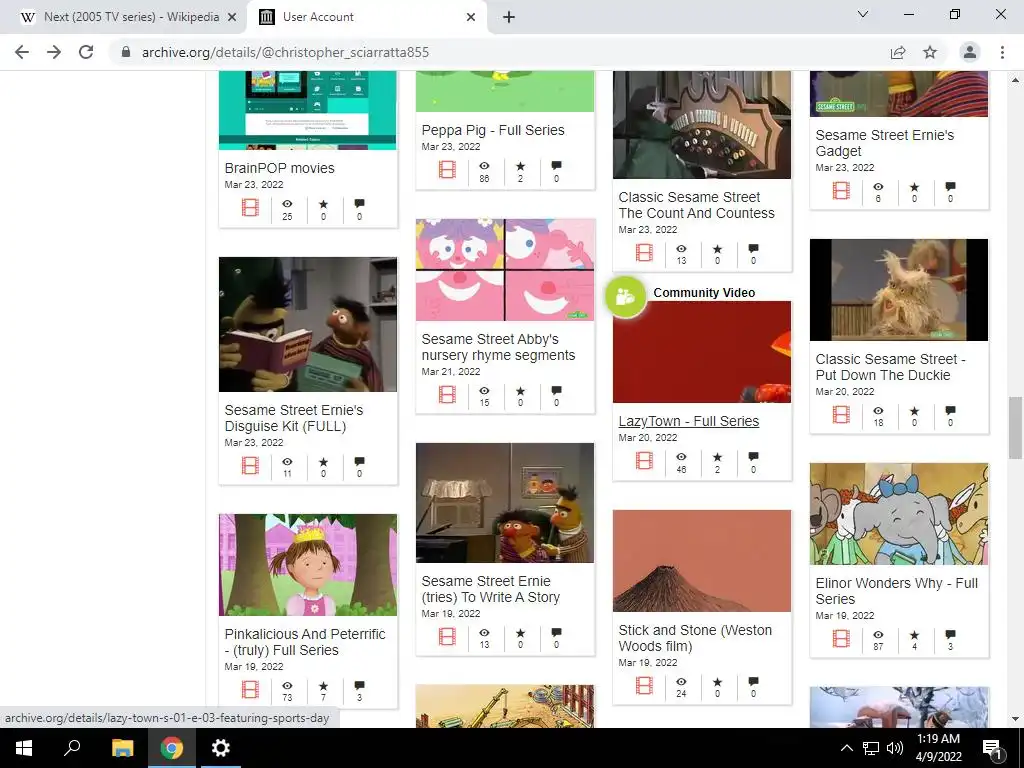This screenshot has height=768, width=1024.
Task: Open Pinkalicious And Peterrific title link
Action: (x=305, y=642)
